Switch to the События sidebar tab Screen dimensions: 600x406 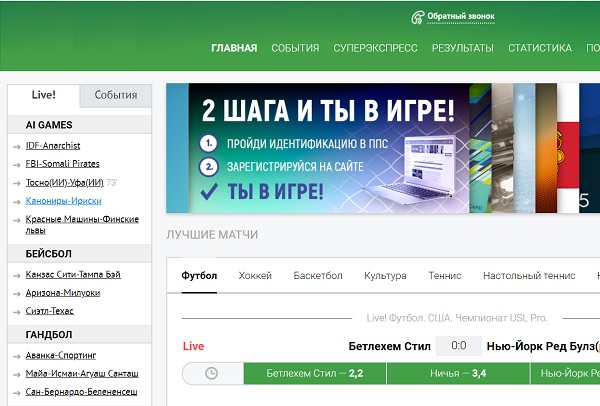point(116,95)
